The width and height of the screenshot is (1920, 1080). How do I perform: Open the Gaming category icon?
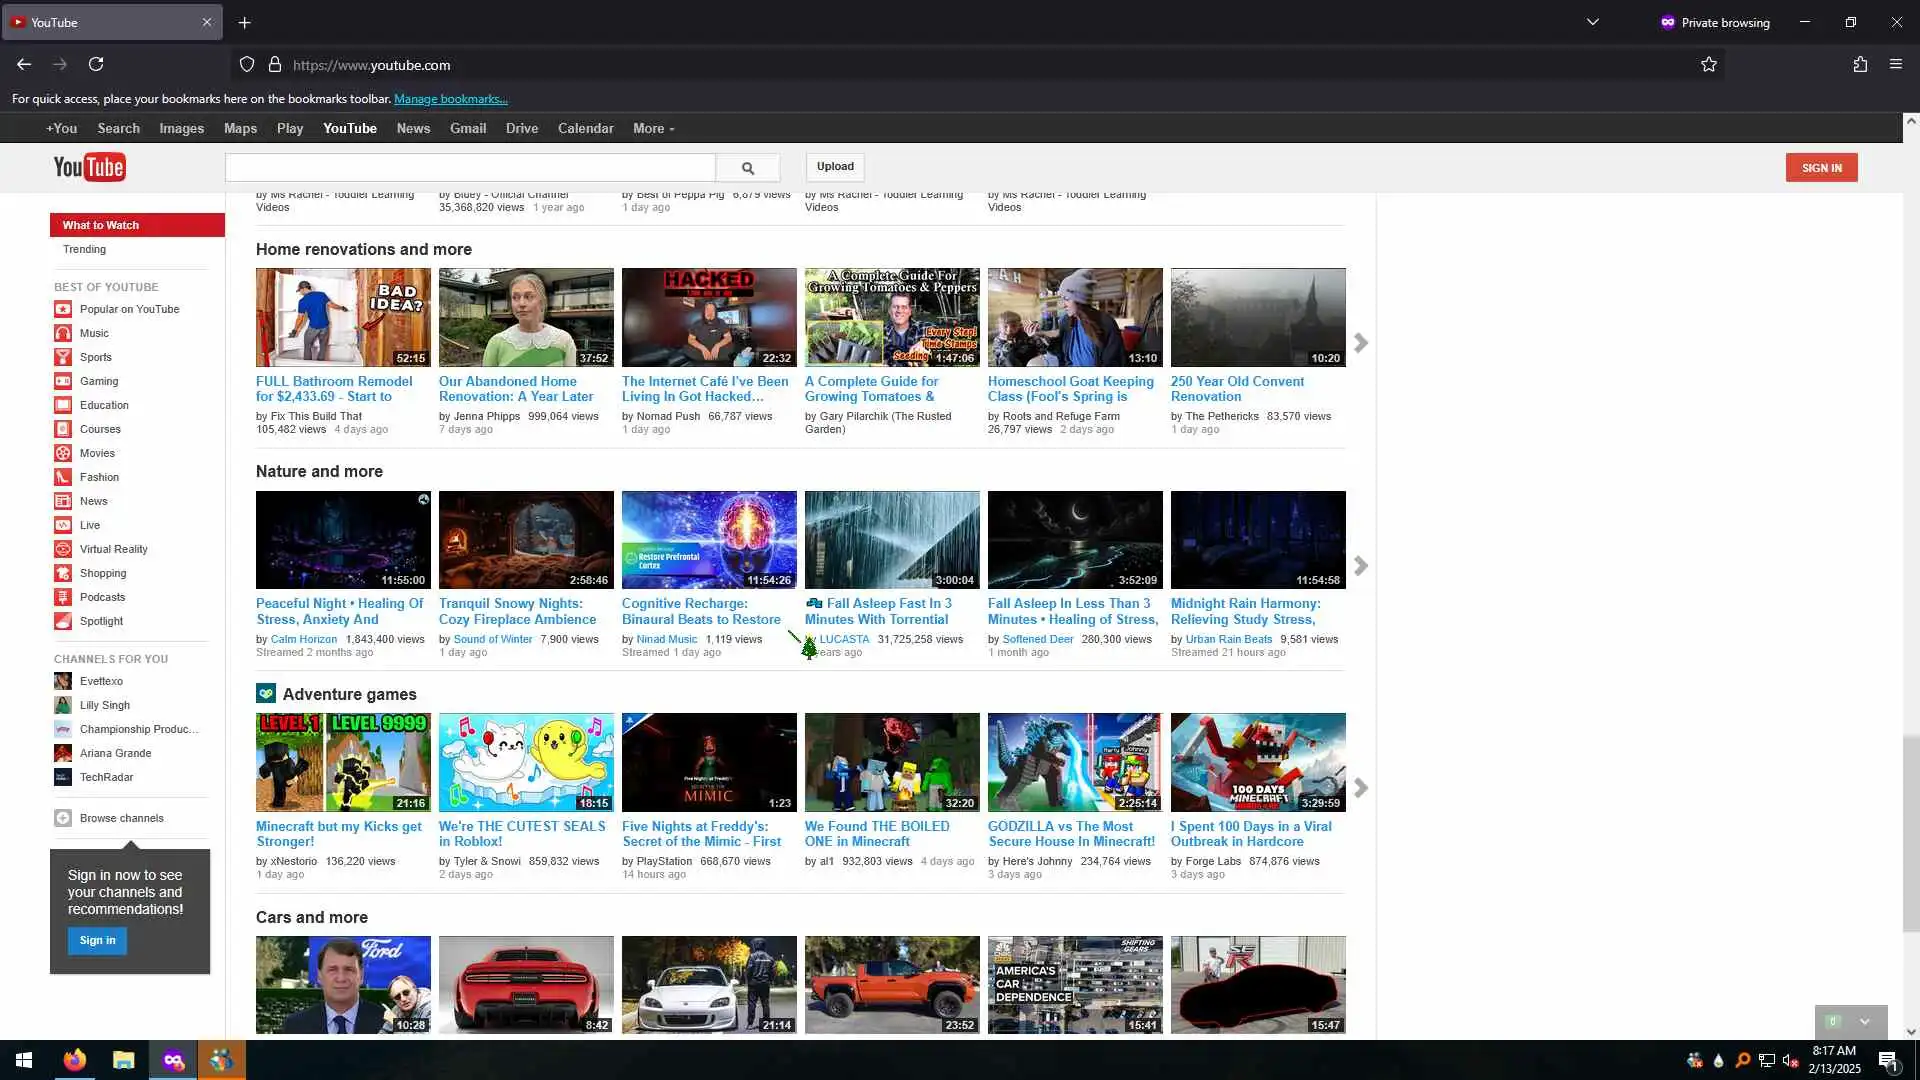pos(63,381)
